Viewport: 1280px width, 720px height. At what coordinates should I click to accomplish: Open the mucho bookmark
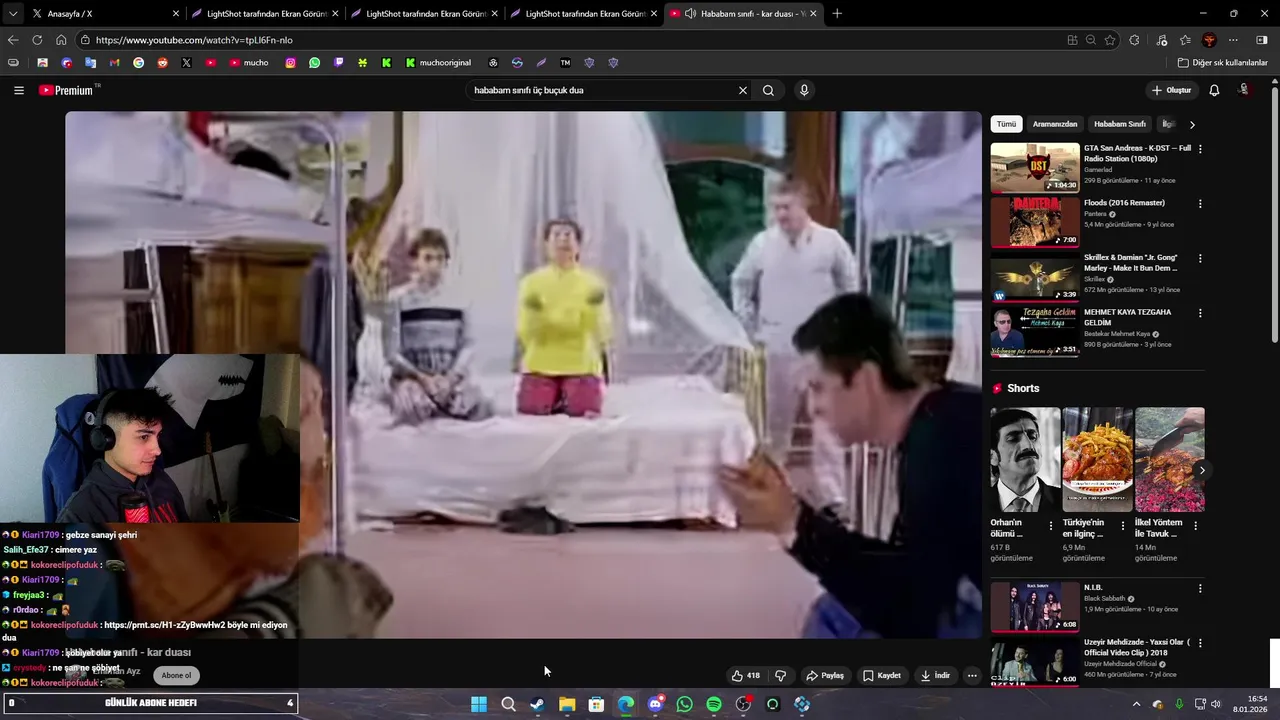pyautogui.click(x=249, y=63)
